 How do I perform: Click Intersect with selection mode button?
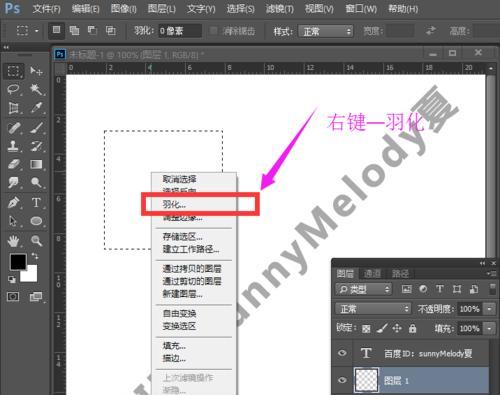click(x=110, y=31)
